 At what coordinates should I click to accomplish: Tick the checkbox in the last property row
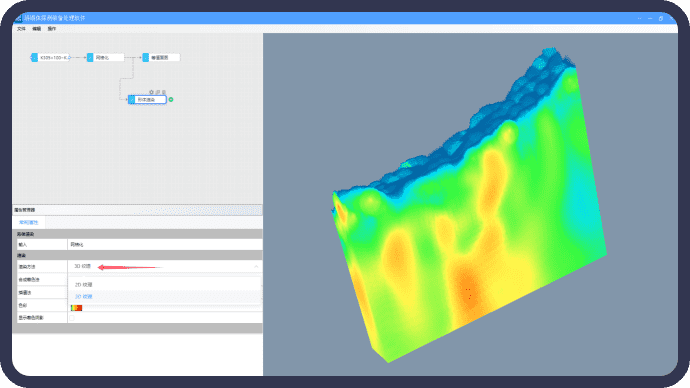tap(72, 318)
